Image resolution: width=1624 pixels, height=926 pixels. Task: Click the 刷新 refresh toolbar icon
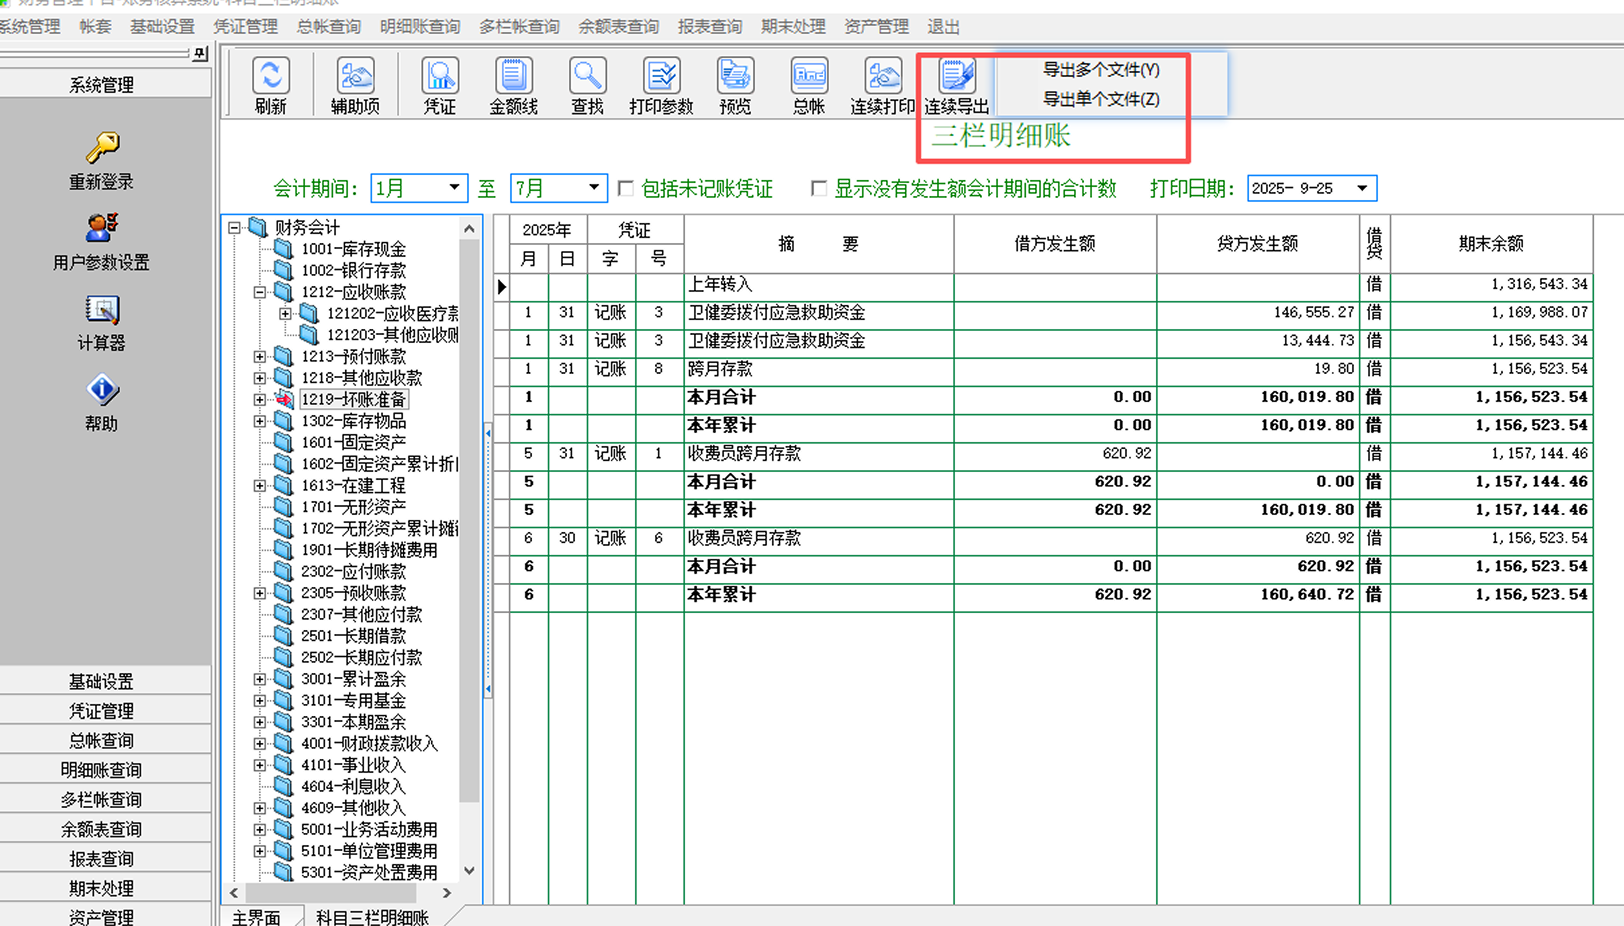270,76
